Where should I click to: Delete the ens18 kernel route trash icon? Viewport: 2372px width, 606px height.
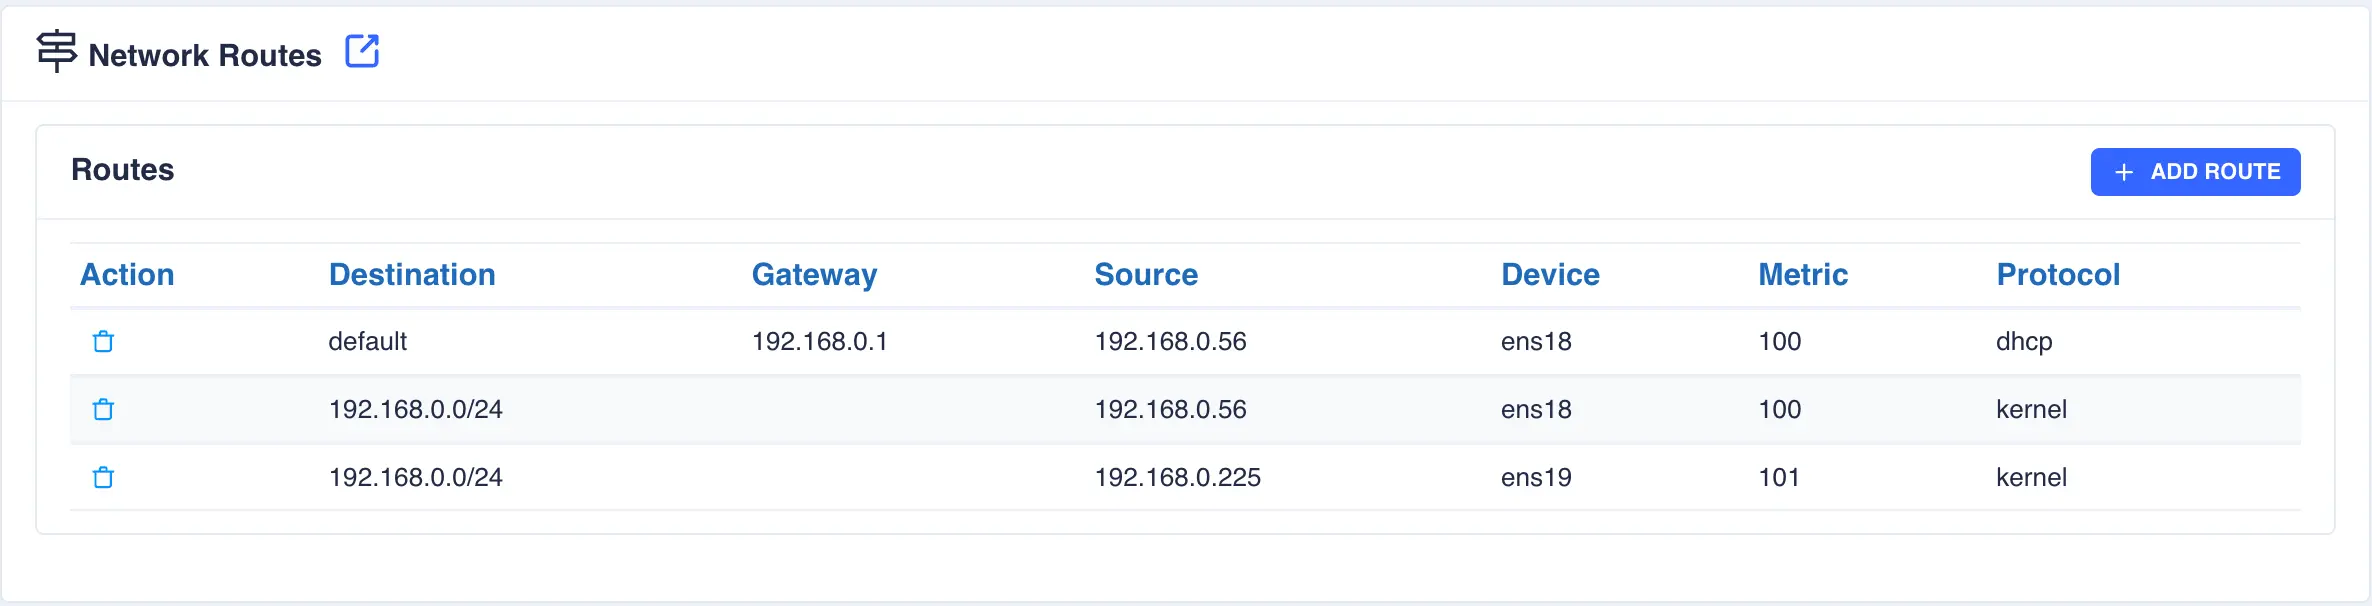pyautogui.click(x=103, y=410)
